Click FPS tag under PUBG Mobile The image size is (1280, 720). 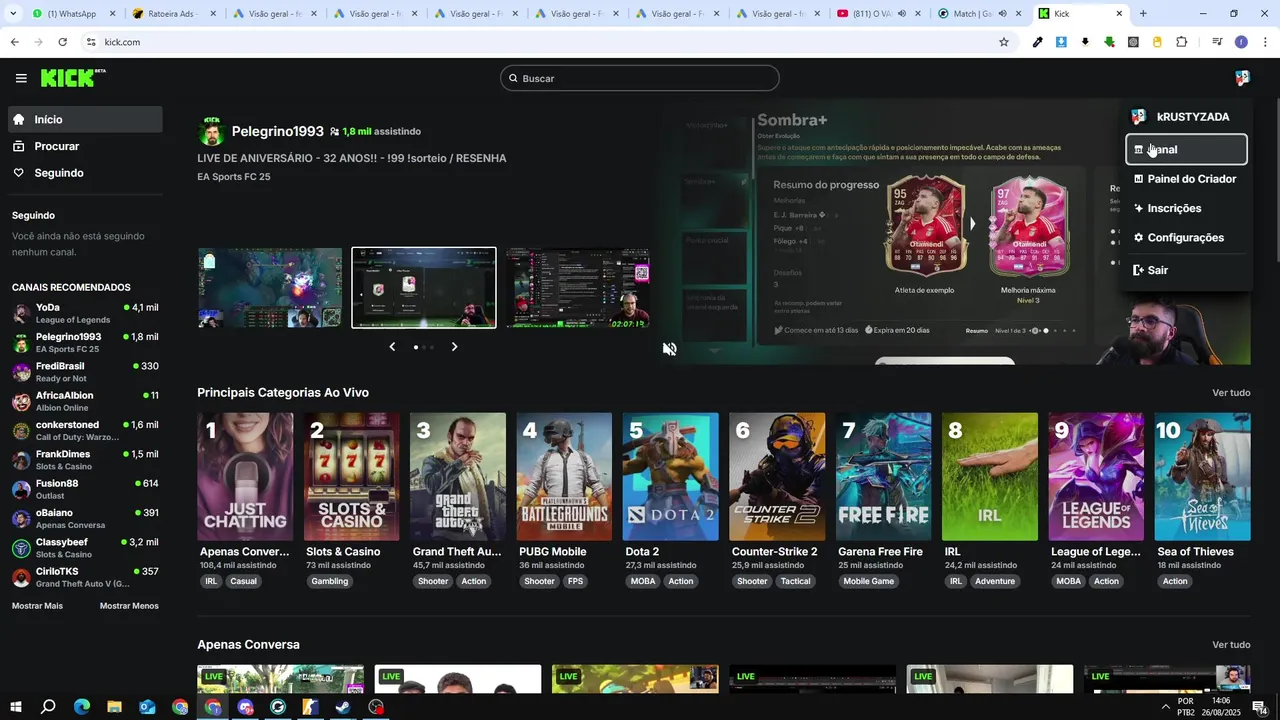[x=575, y=581]
